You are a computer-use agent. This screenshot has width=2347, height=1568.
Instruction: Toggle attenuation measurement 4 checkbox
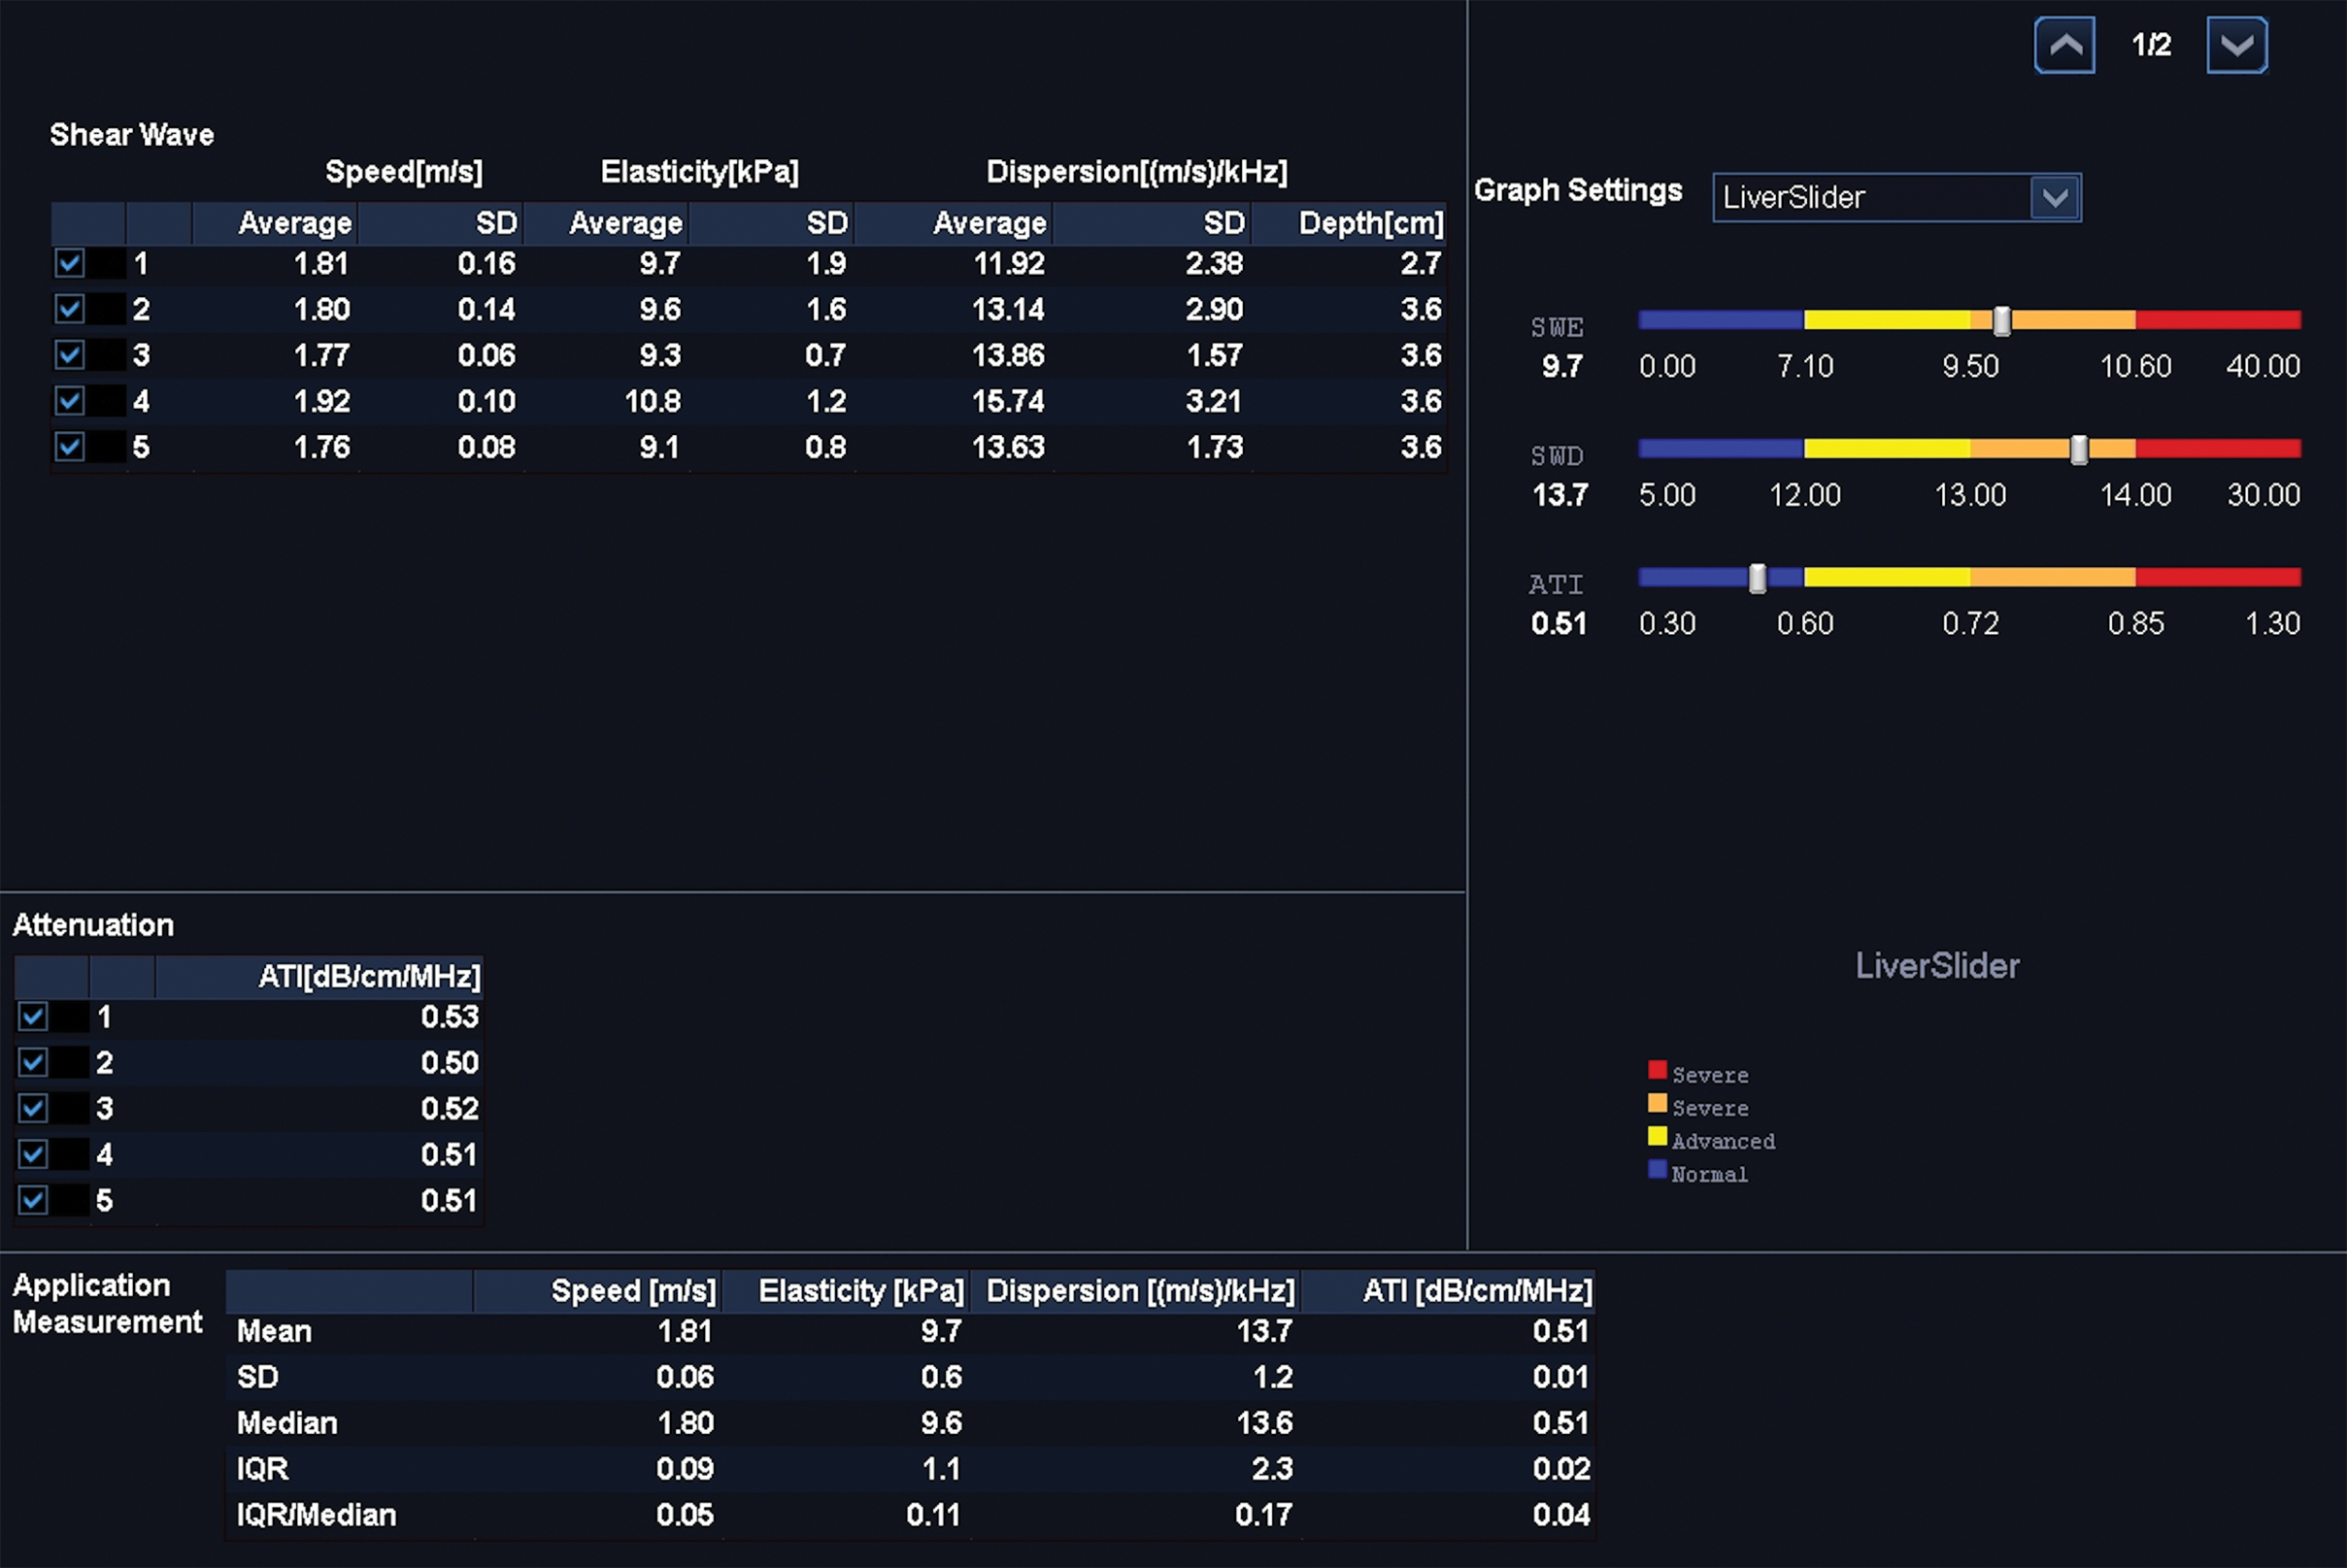point(33,1154)
